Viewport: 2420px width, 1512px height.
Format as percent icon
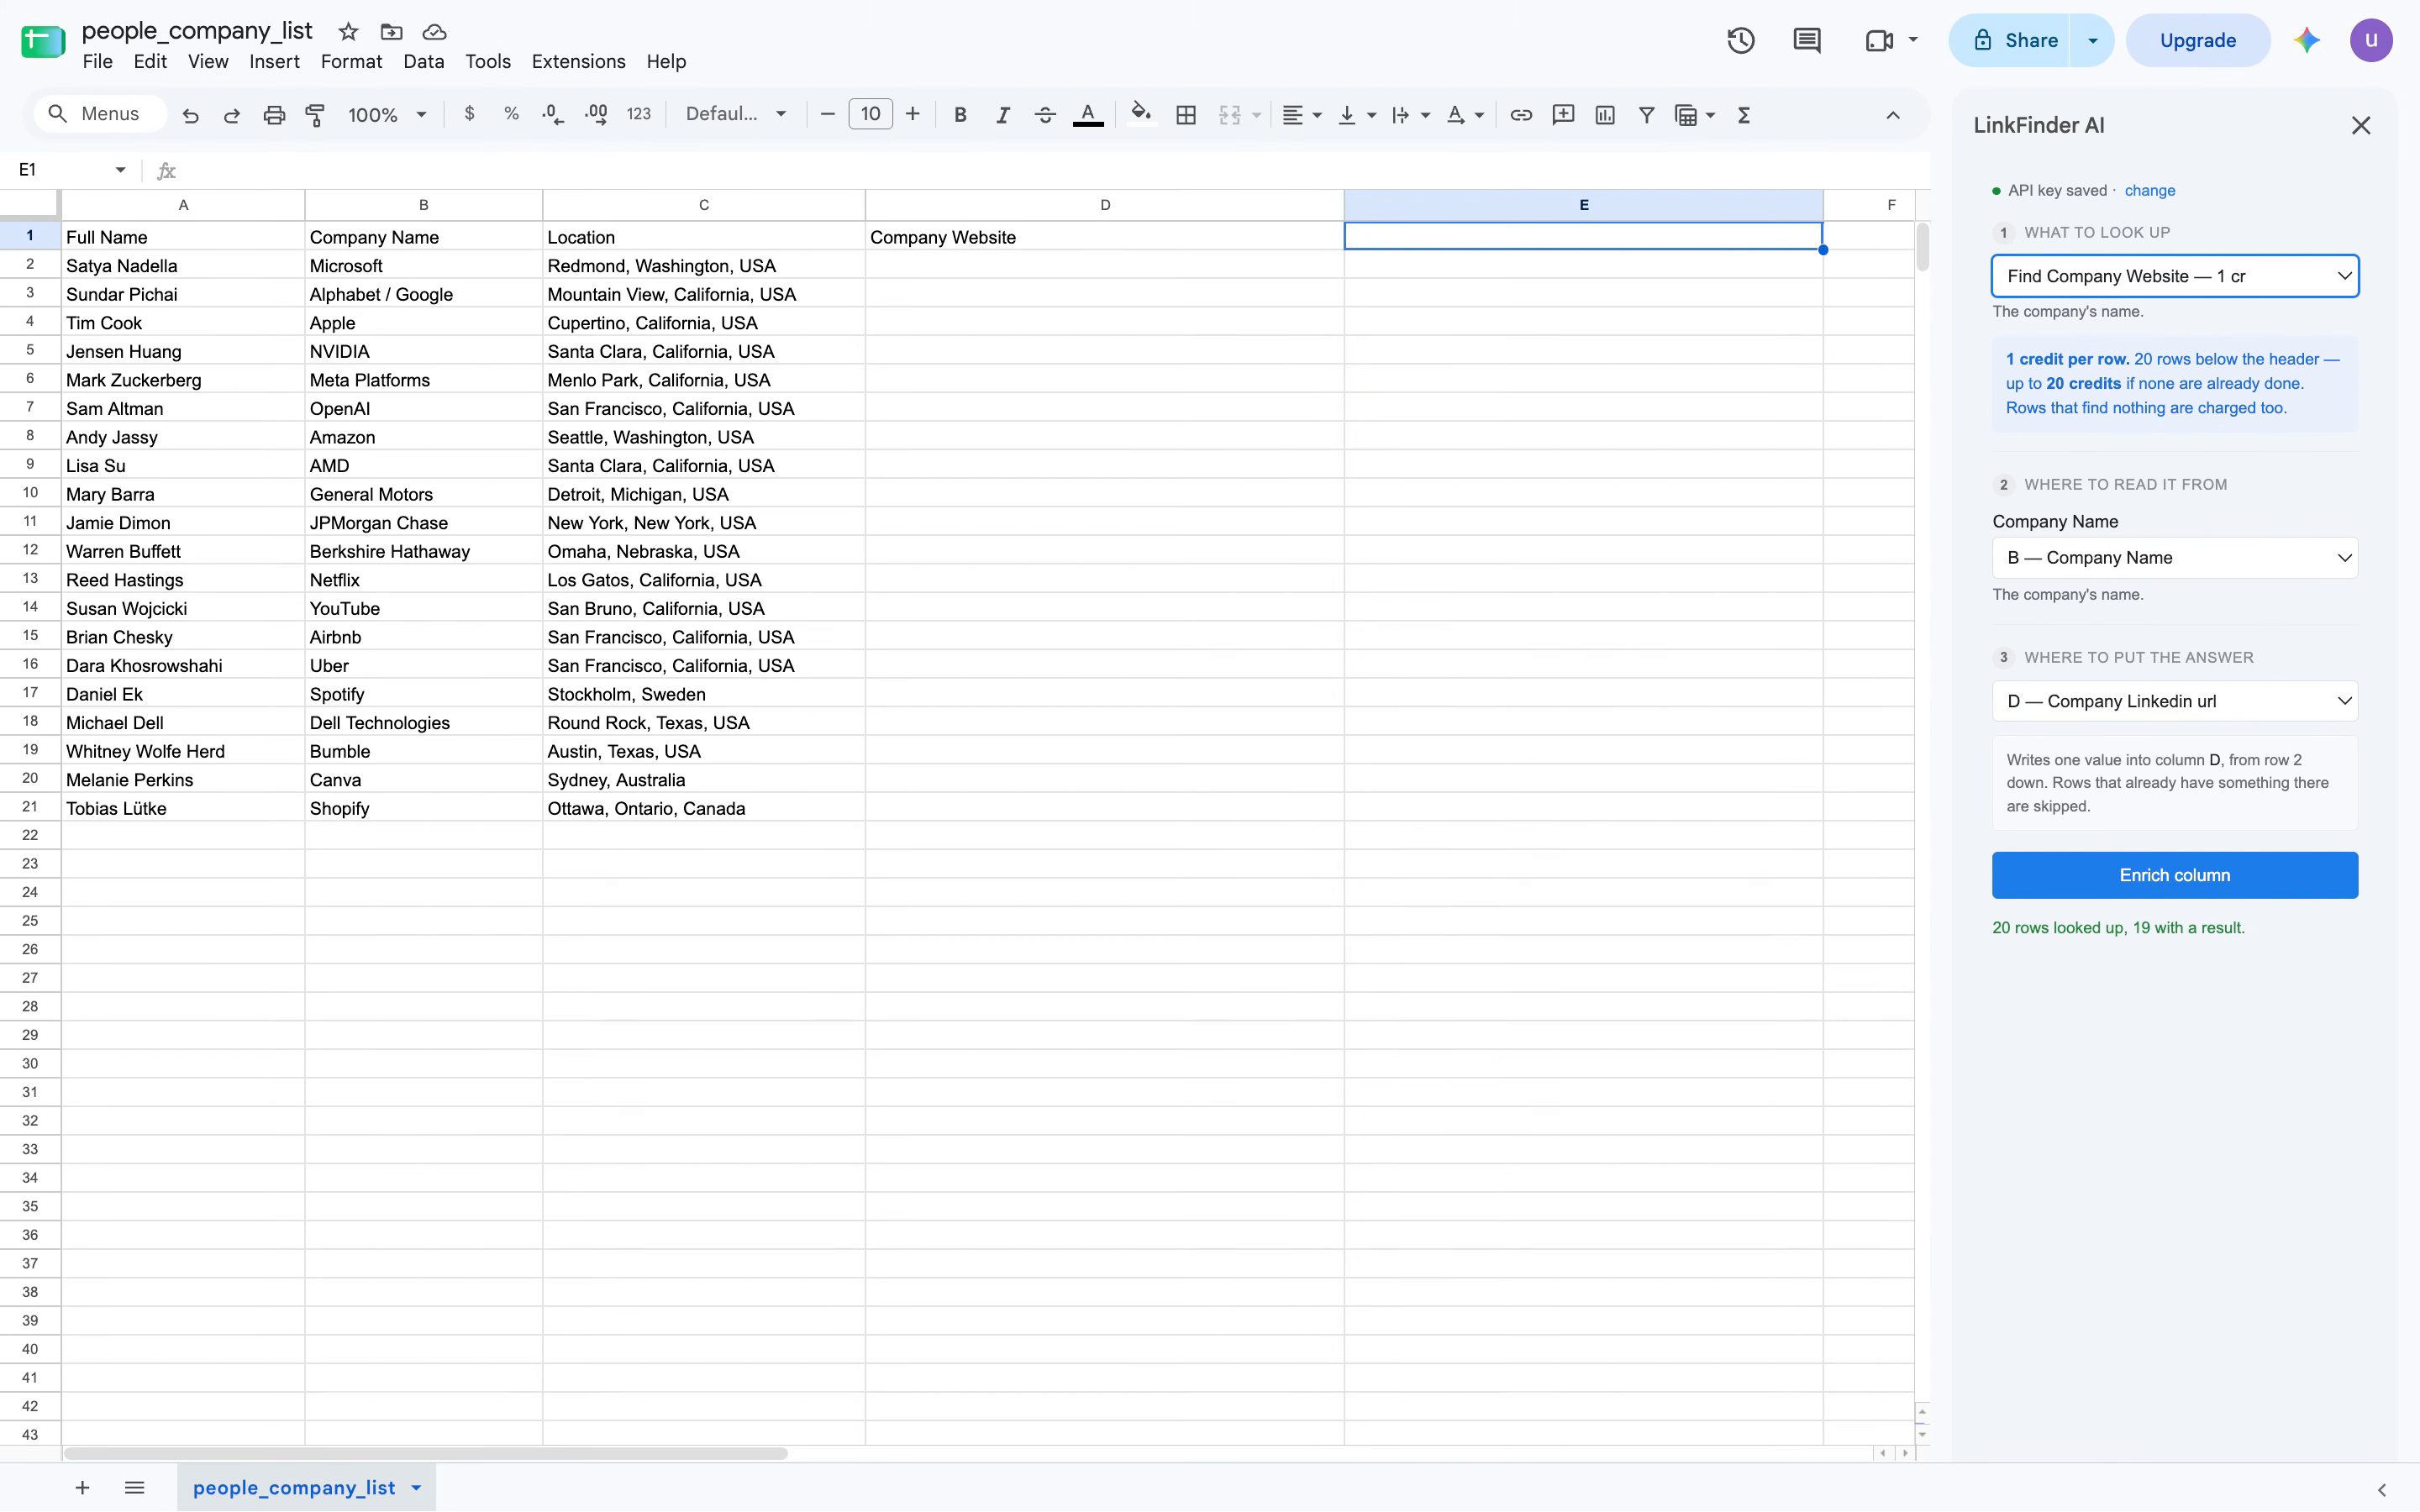point(511,114)
